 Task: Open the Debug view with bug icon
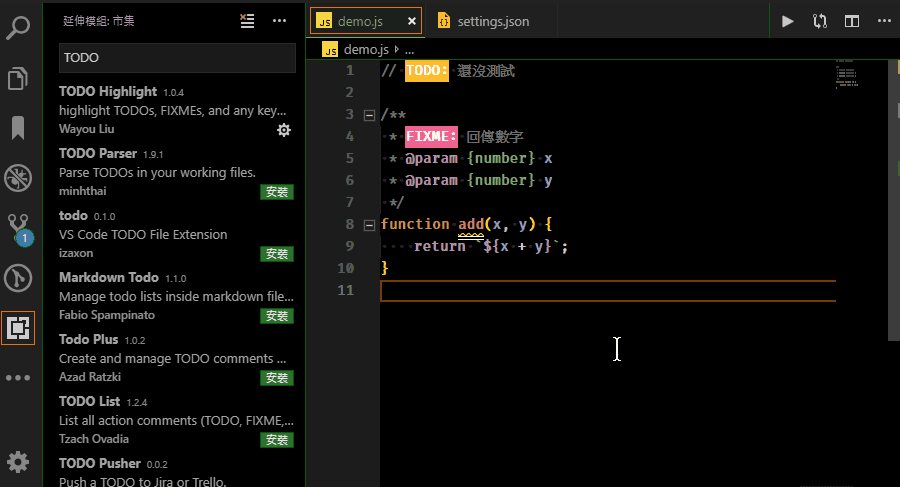pos(18,178)
